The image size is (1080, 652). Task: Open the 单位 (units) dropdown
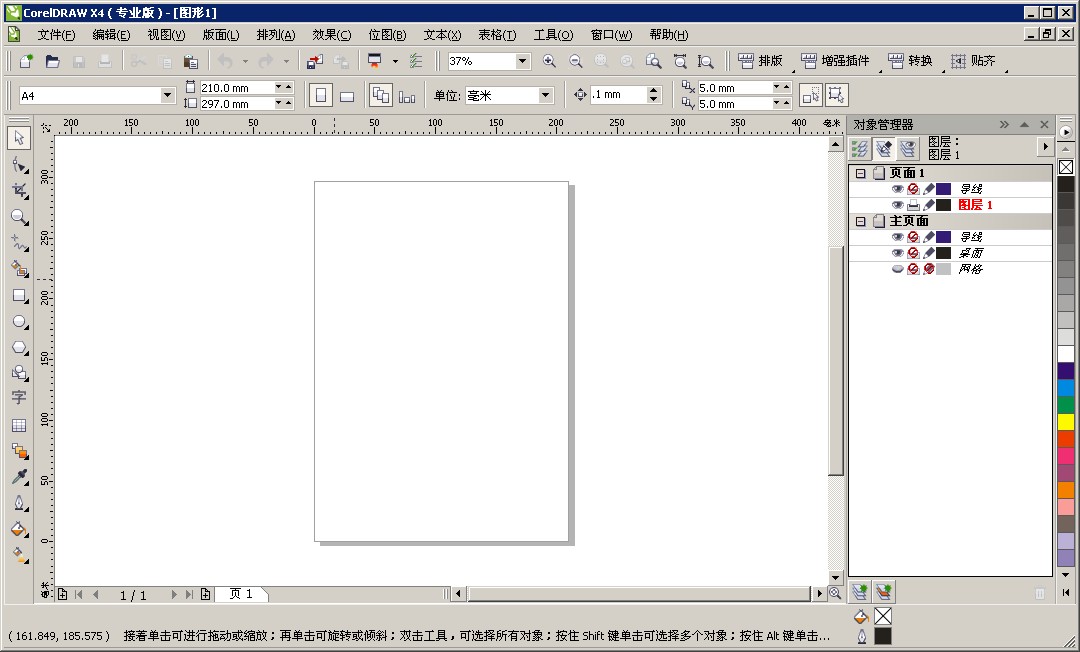(544, 94)
